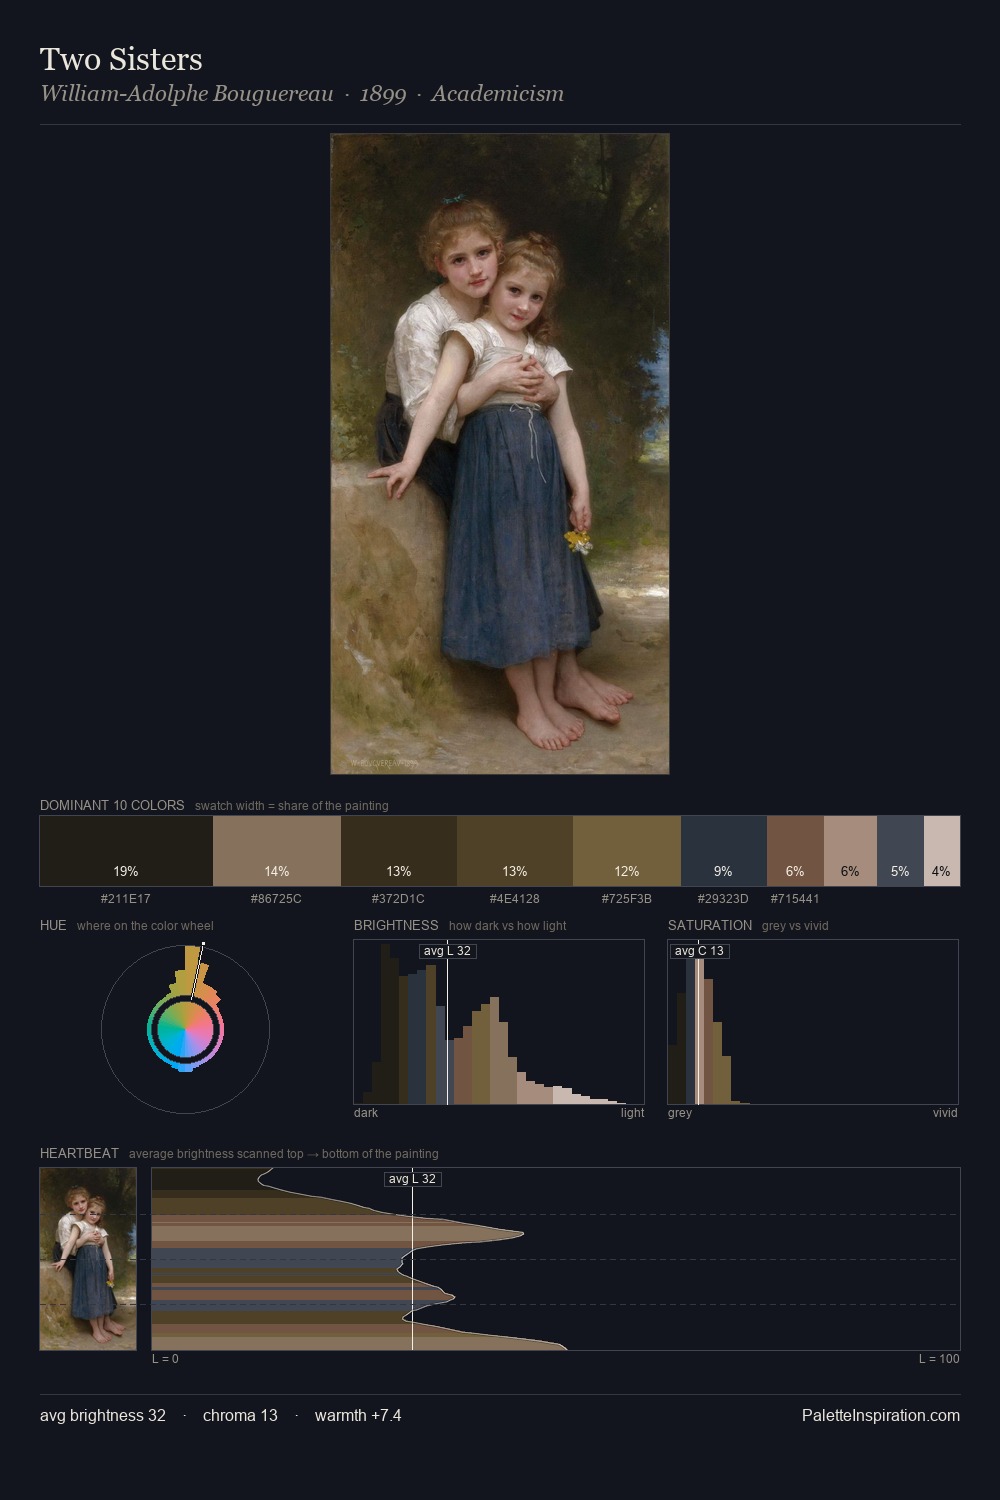Click the year 1899
Screen dimensions: 1000x1500
383,94
